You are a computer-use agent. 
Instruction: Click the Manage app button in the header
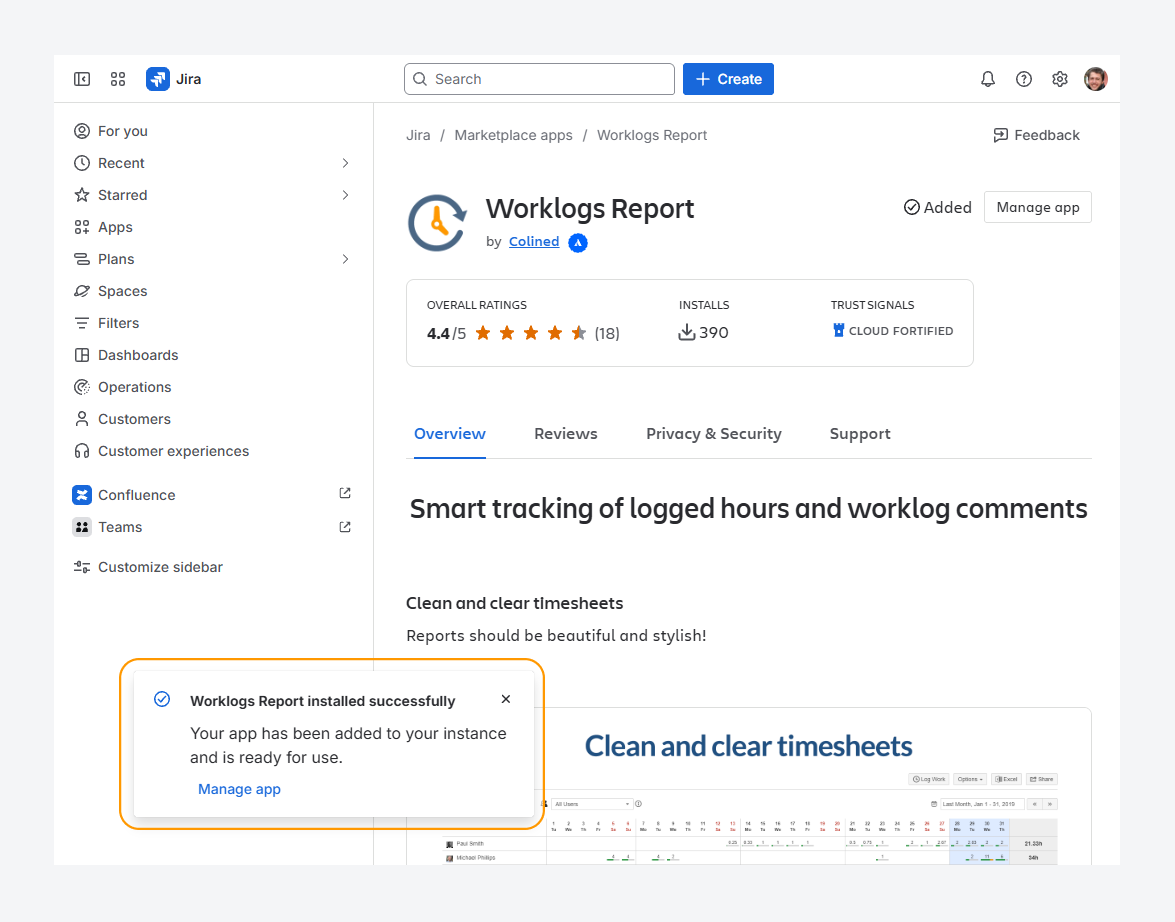coord(1038,208)
